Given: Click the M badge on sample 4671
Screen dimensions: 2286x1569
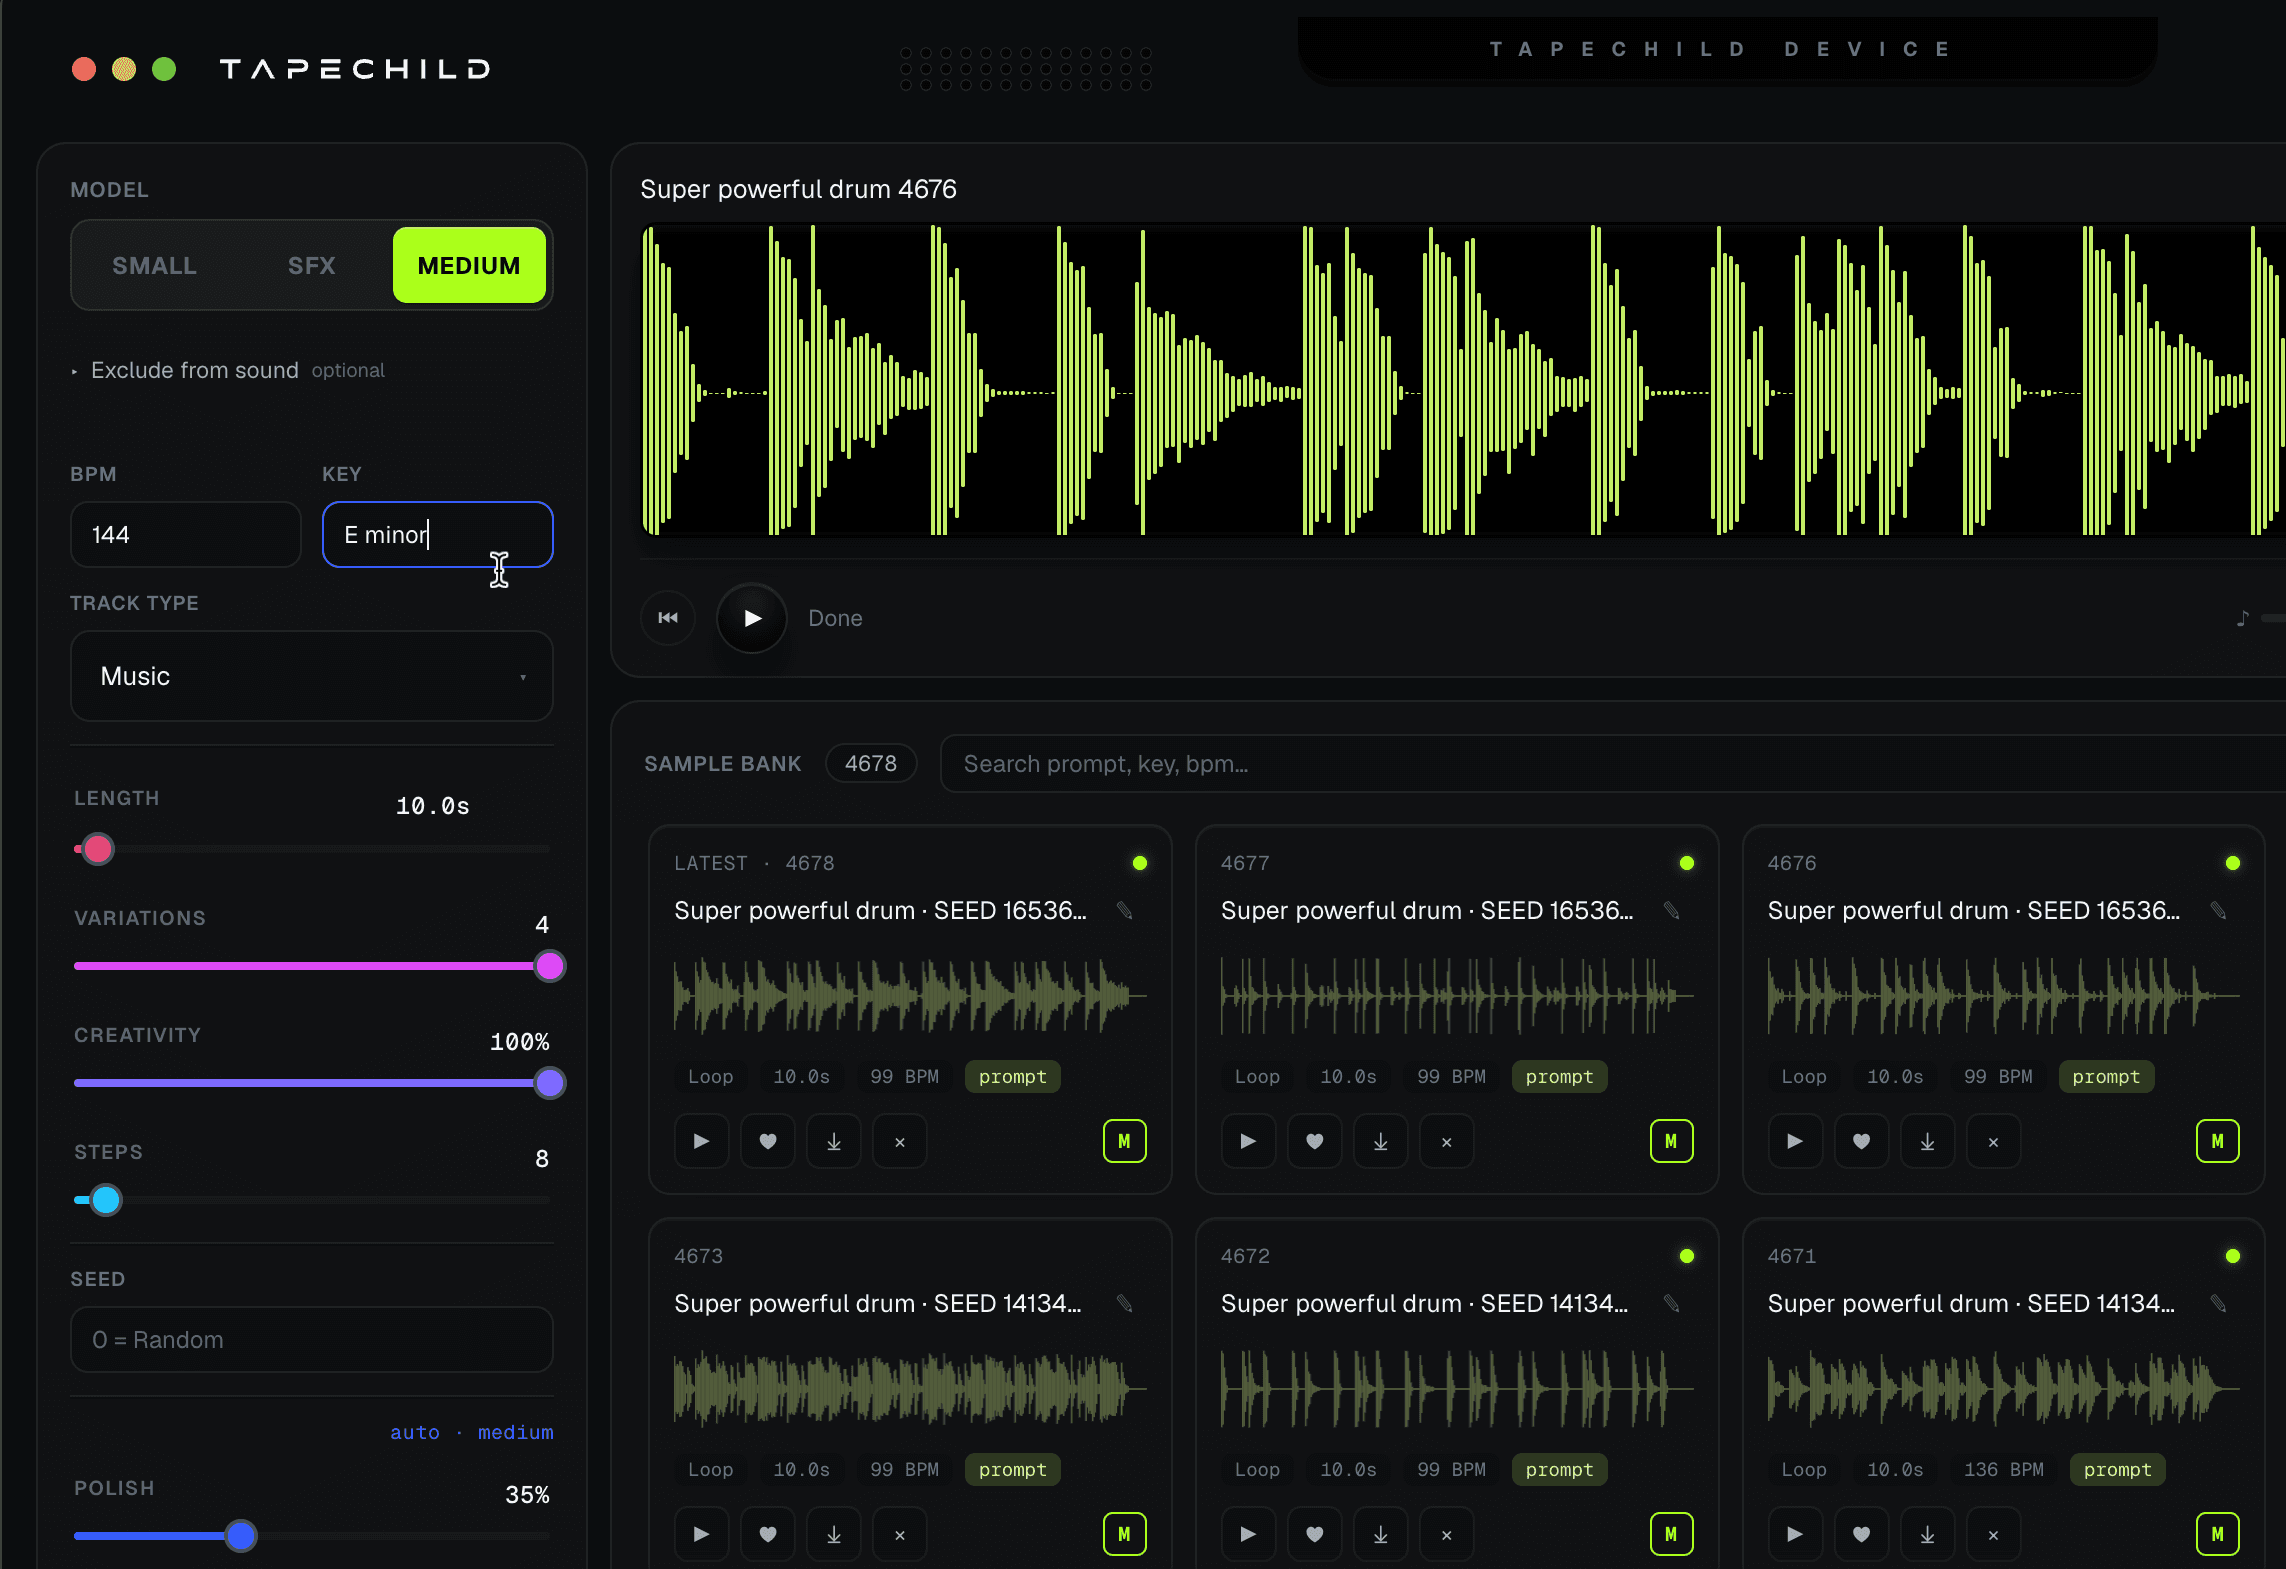Looking at the screenshot, I should coord(2218,1534).
